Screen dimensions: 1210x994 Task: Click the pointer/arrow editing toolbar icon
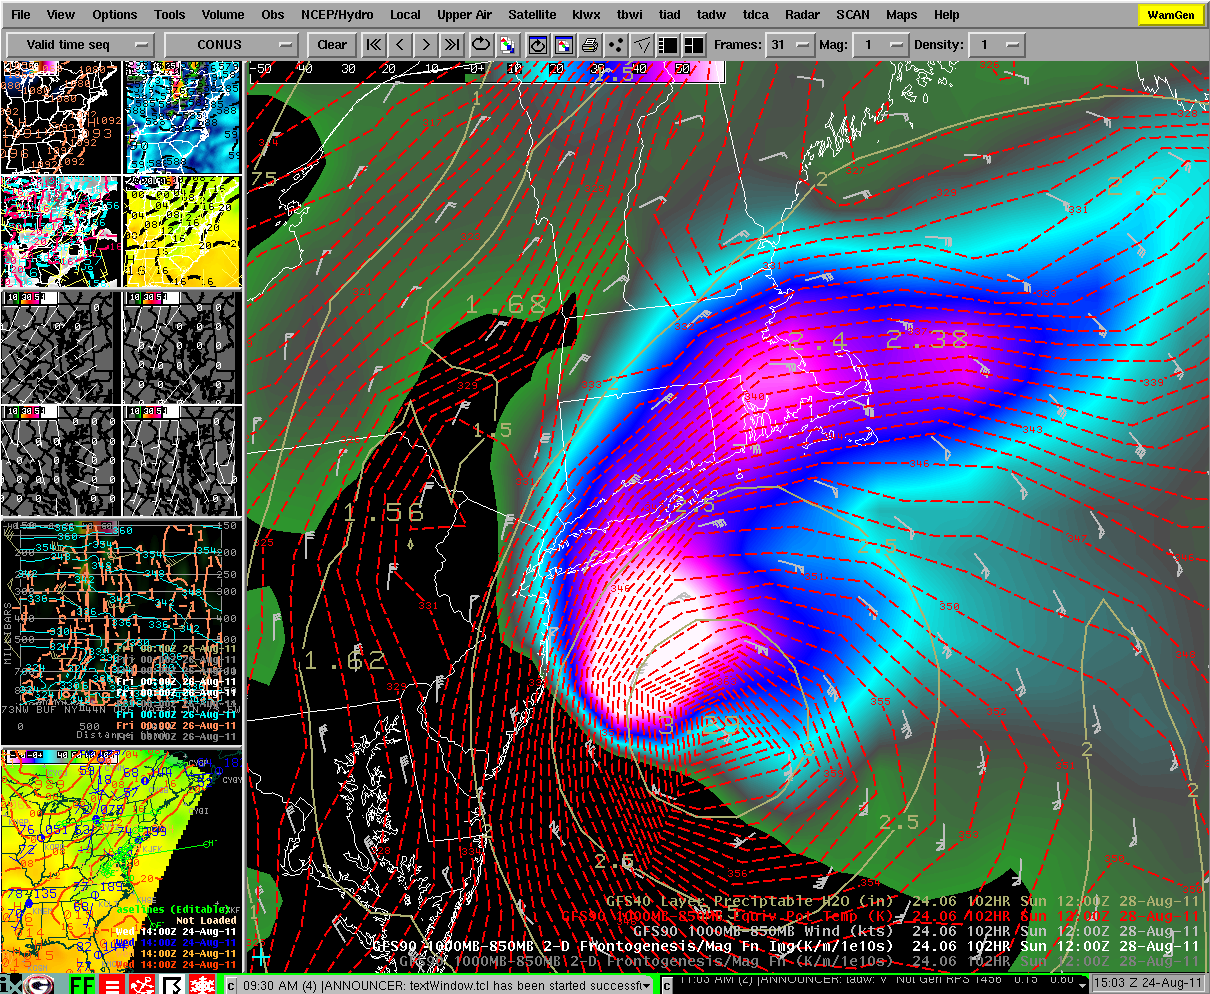(x=642, y=45)
